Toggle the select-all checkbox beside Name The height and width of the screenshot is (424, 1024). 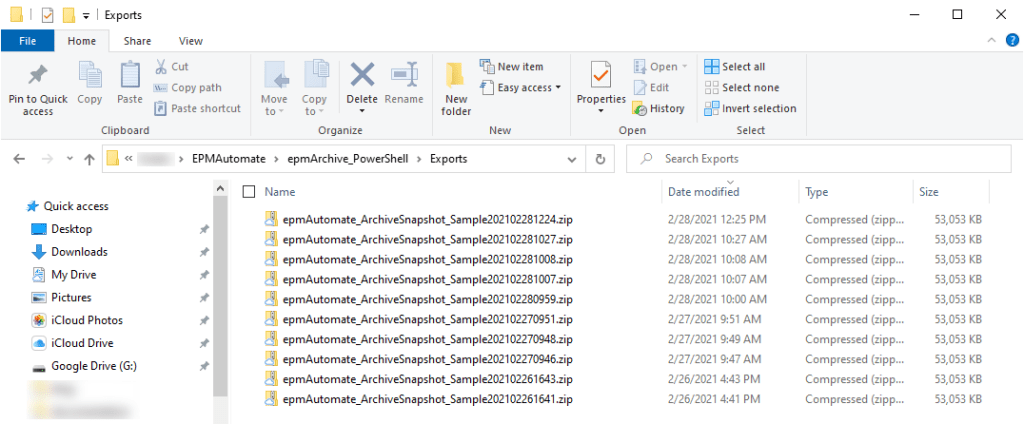tap(249, 192)
